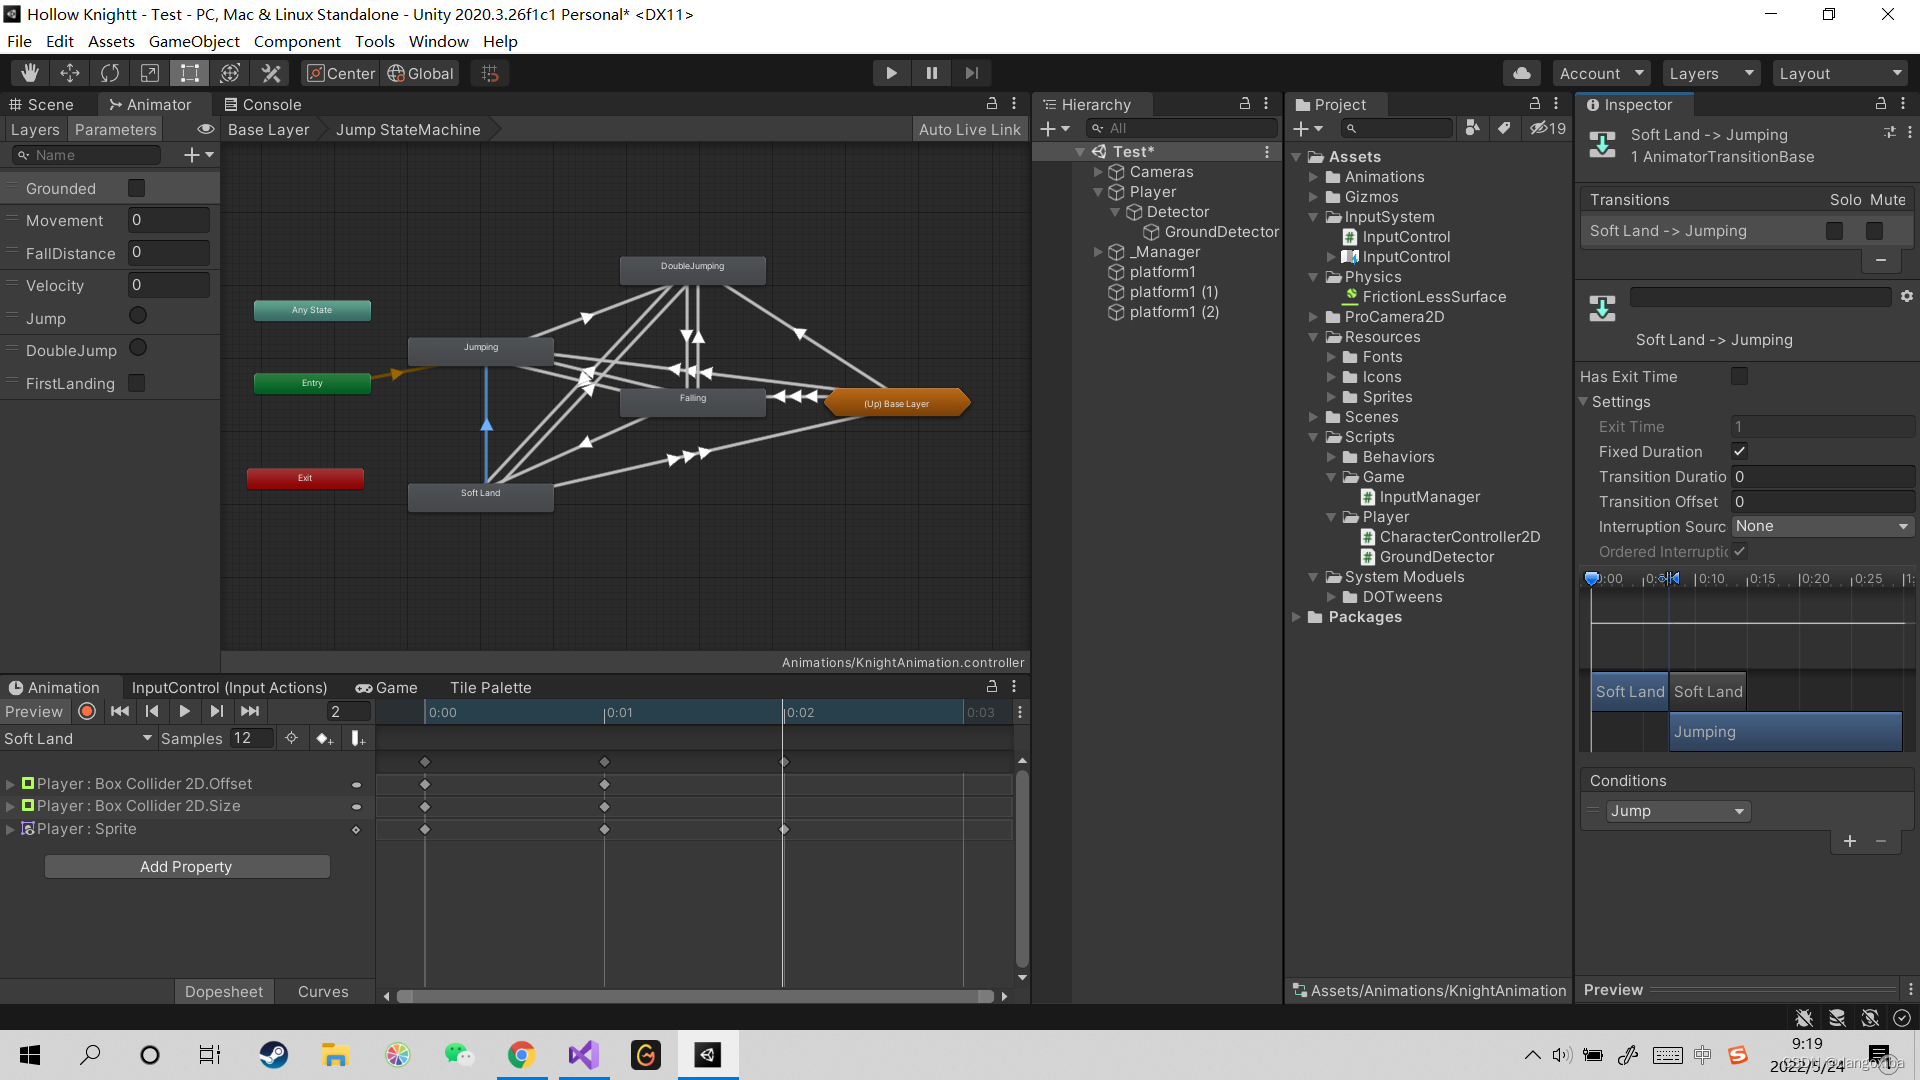Viewport: 1920px width, 1080px height.
Task: Click the Auto Live Link button
Action: tap(969, 130)
